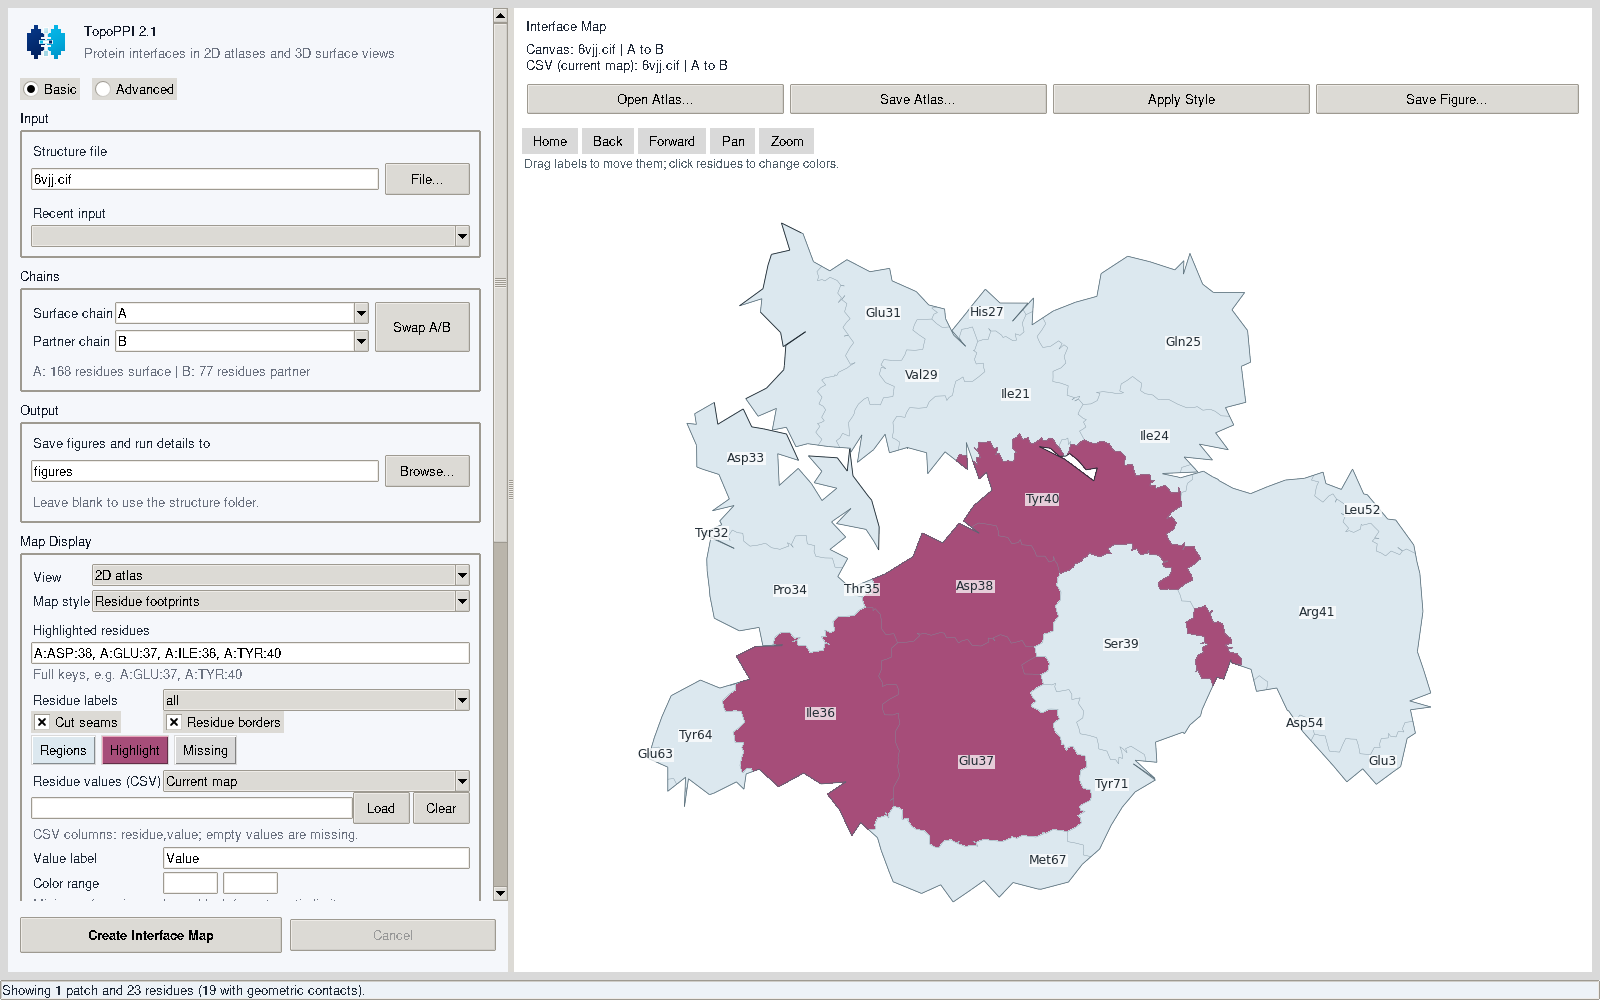The image size is (1600, 1000).
Task: Click the Open Atlas... button
Action: [x=655, y=99]
